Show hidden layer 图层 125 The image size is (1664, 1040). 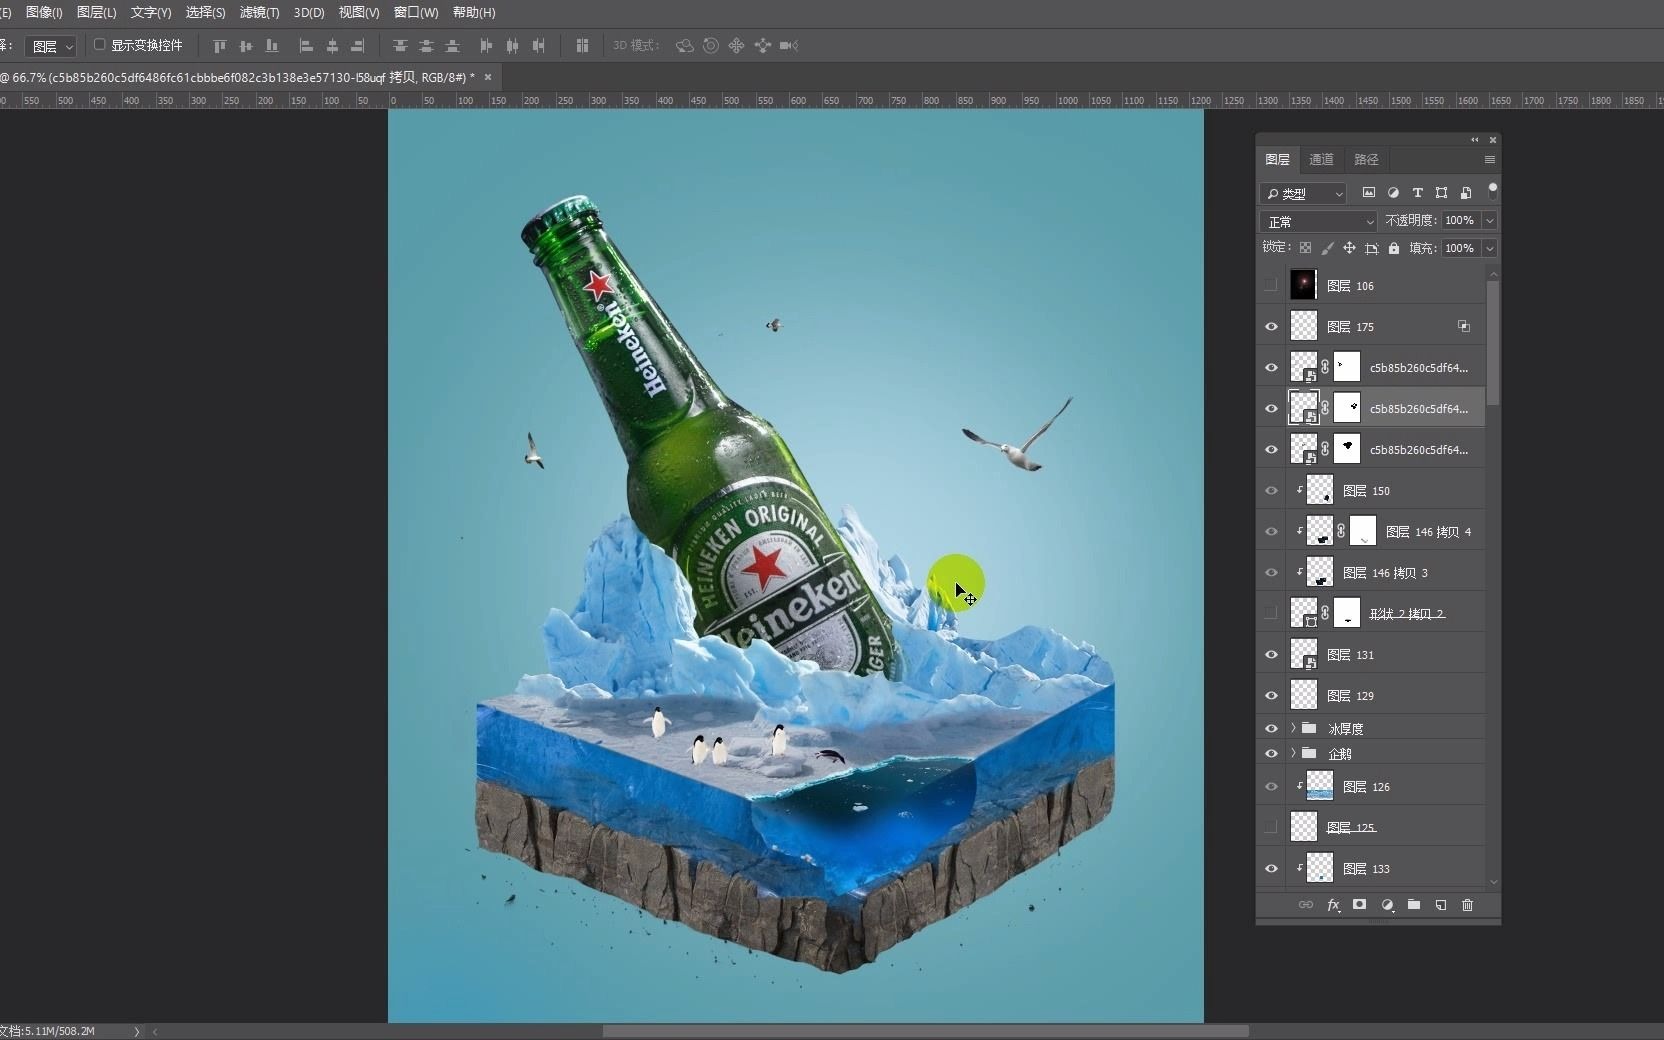1271,827
